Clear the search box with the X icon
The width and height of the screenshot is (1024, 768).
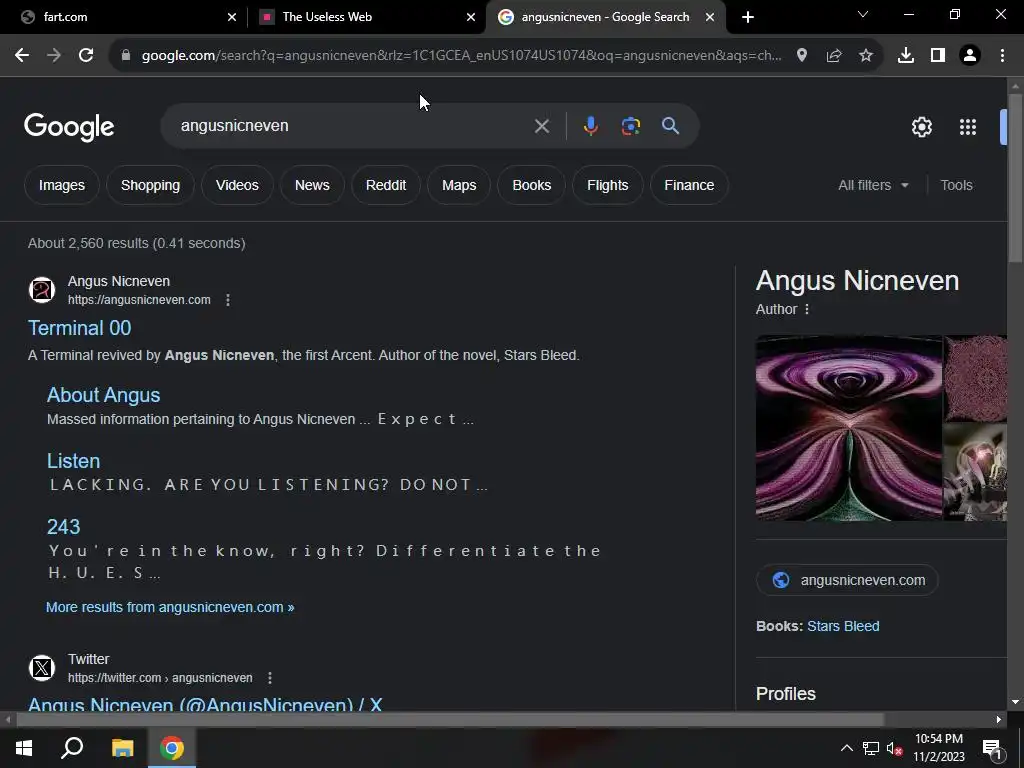point(542,126)
